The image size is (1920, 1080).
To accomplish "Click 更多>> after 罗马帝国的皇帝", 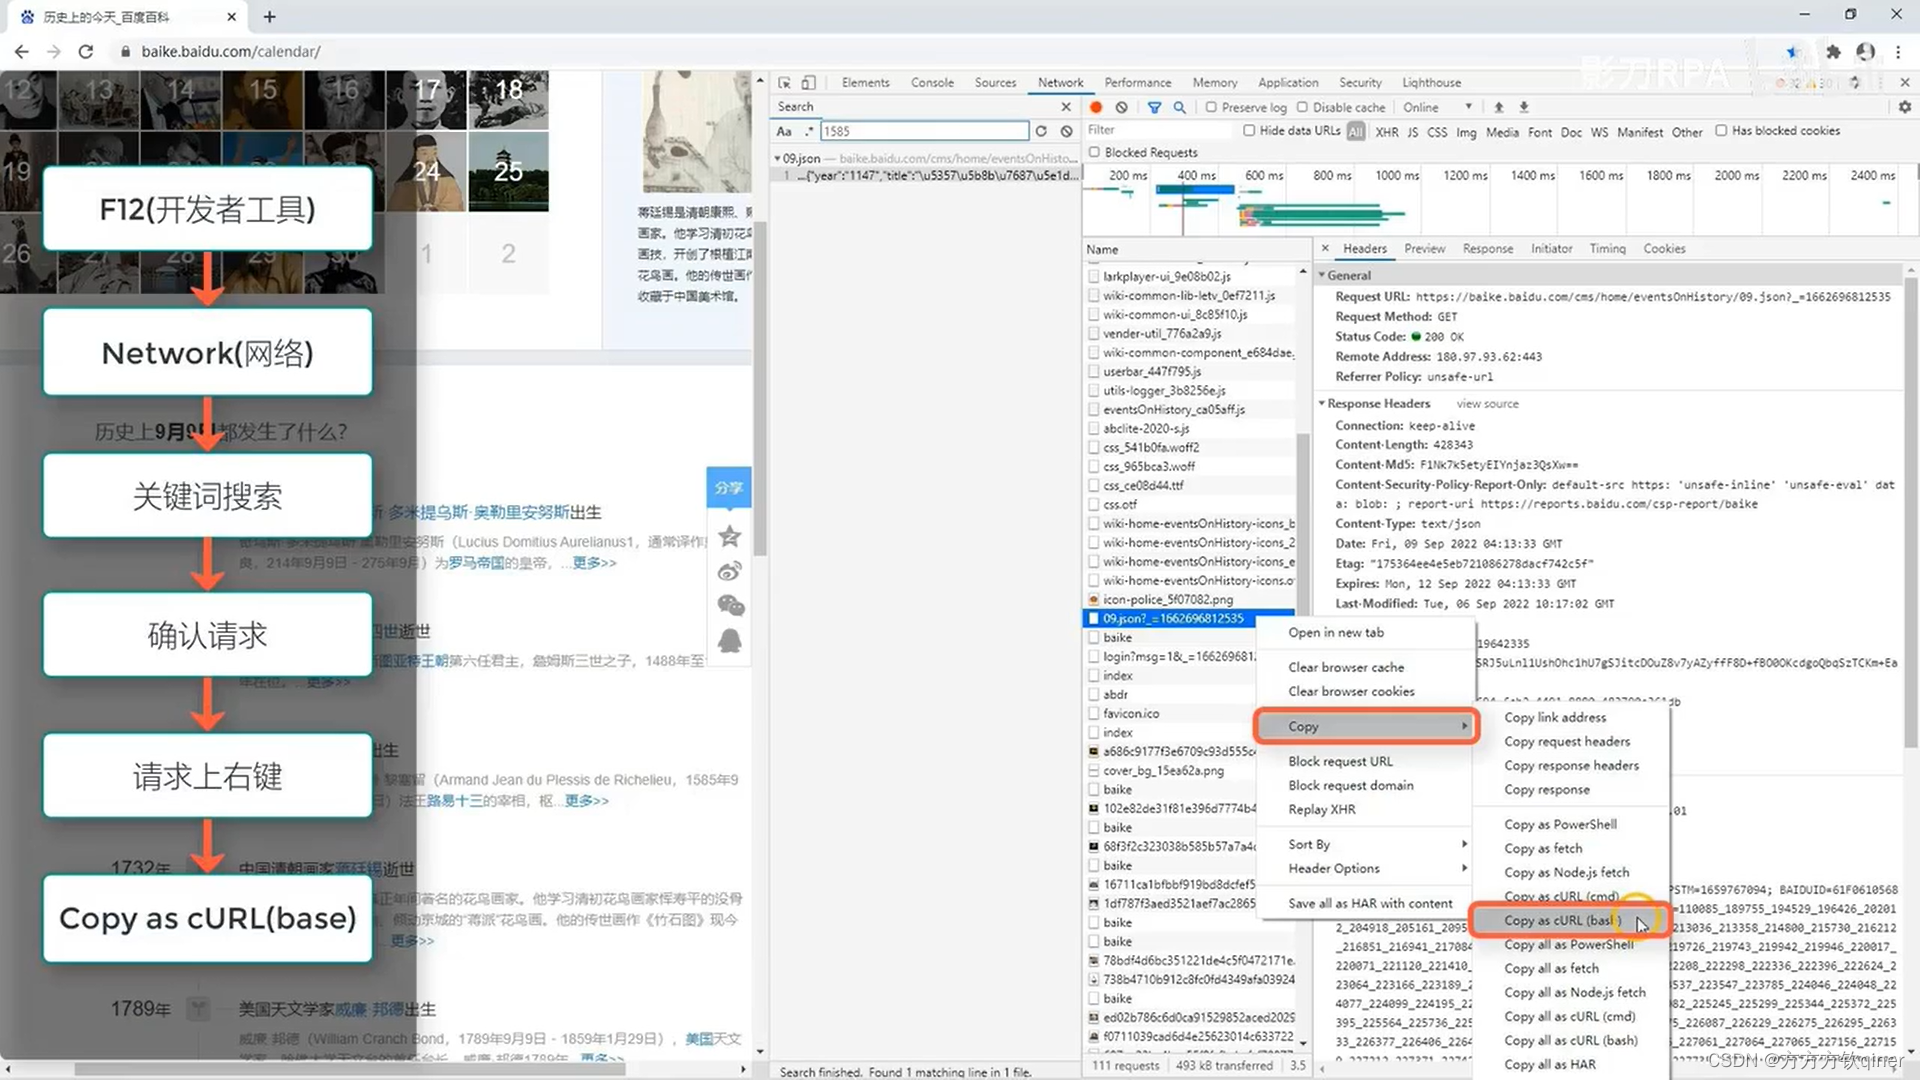I will click(595, 563).
